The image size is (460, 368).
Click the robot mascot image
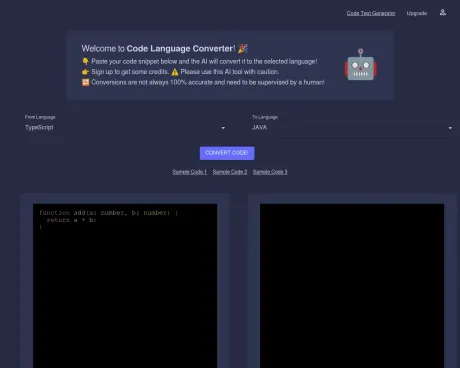360,65
